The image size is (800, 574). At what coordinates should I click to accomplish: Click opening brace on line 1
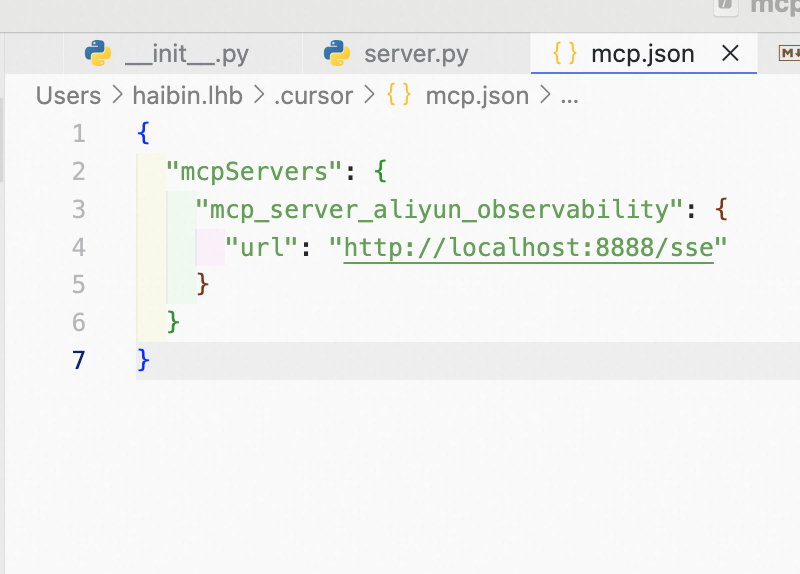pos(143,133)
